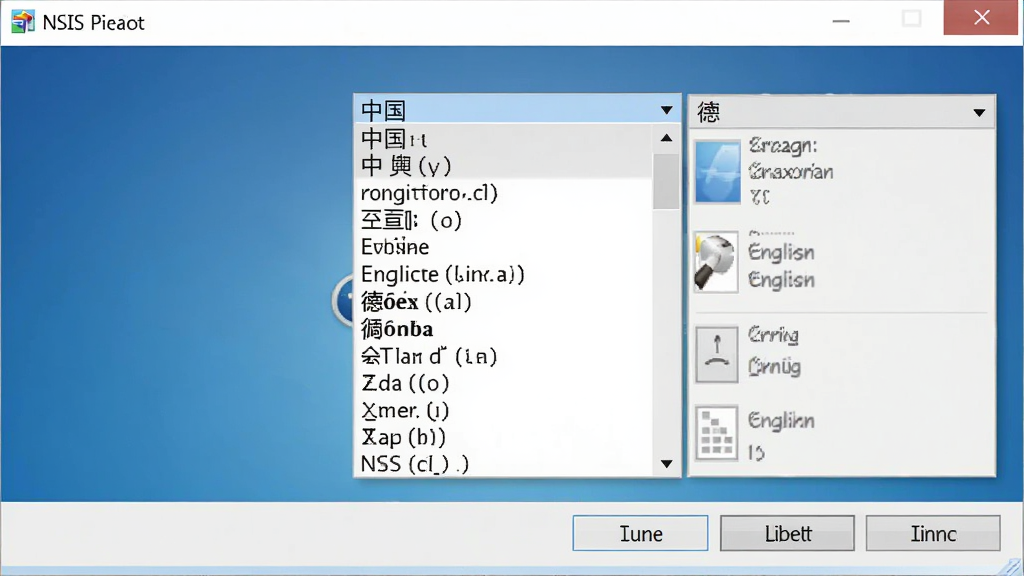Click the 'Englikn' text in right panel
Screen dimensions: 1024x576
pos(781,421)
